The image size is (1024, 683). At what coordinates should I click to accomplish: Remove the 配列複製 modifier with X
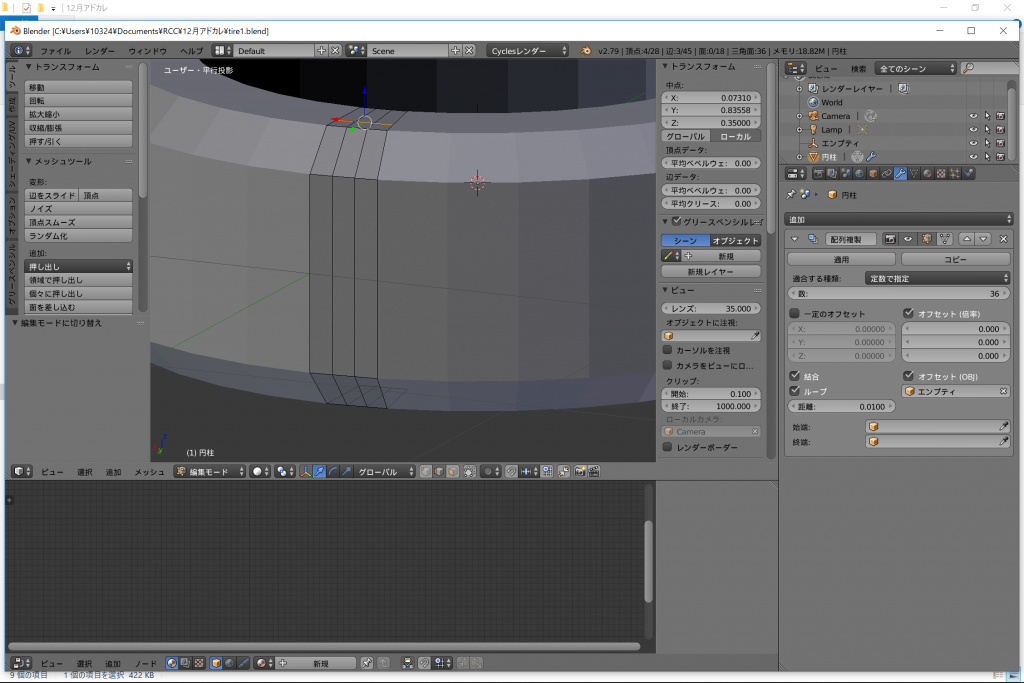[x=1003, y=239]
